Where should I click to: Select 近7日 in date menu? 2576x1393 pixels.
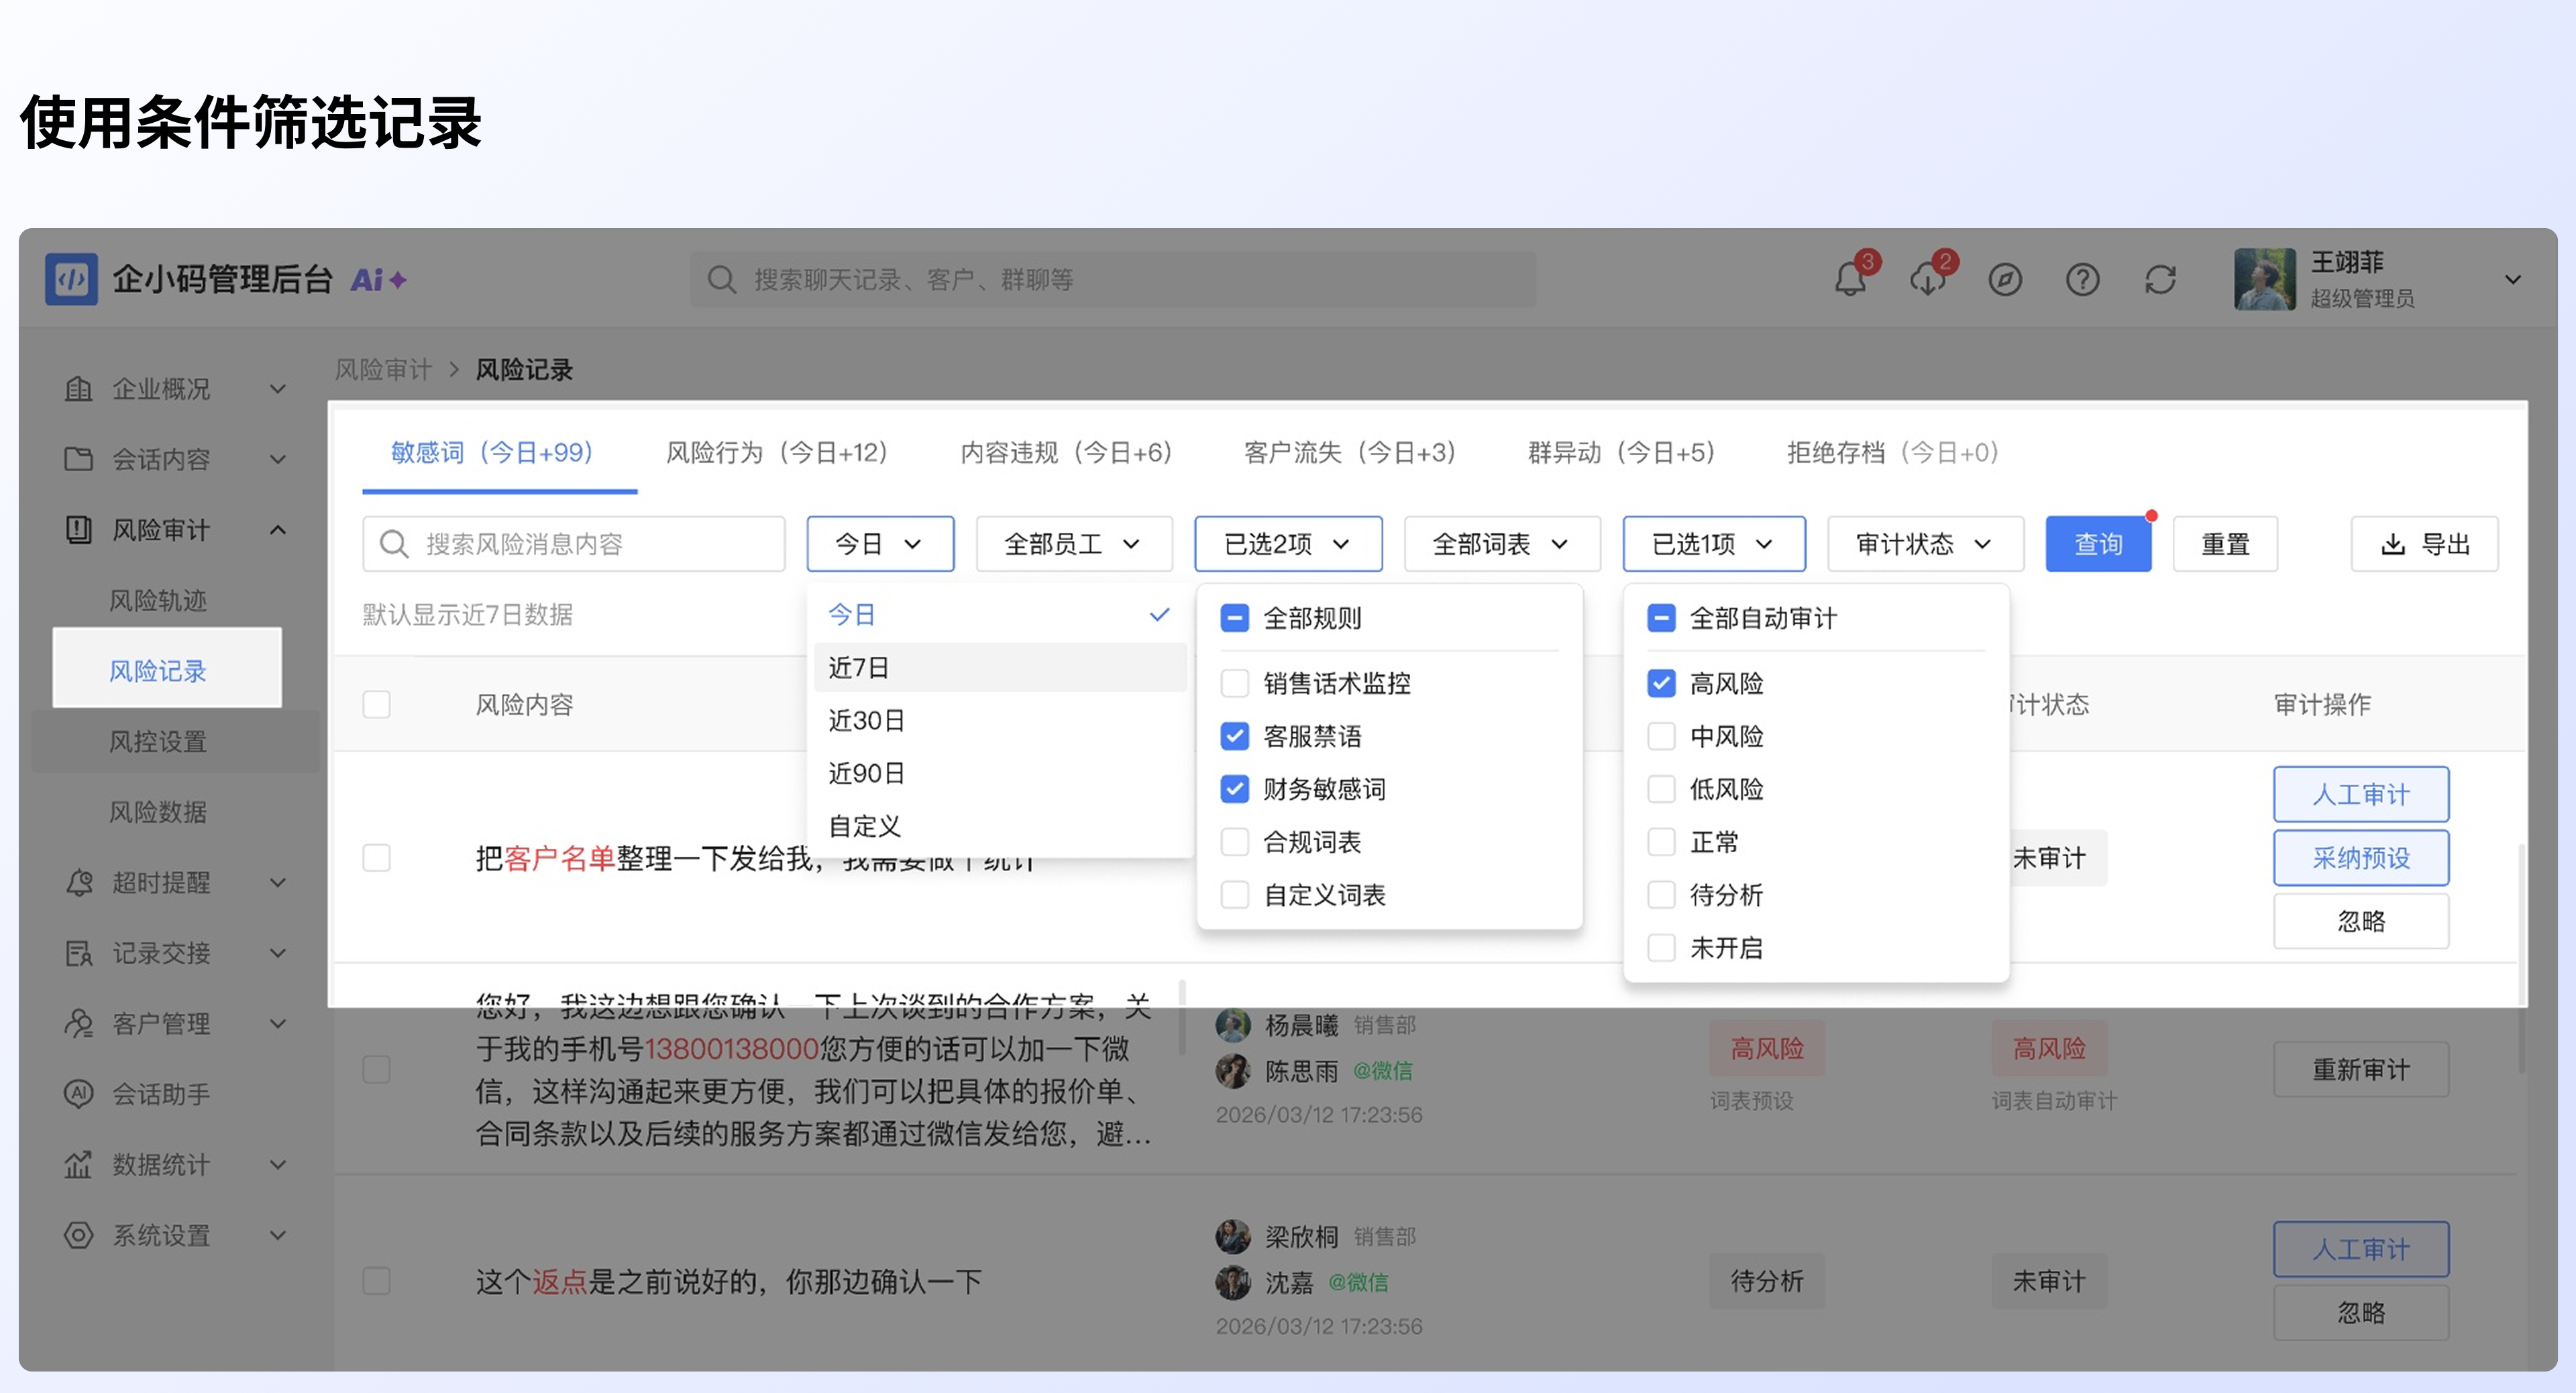[x=999, y=667]
